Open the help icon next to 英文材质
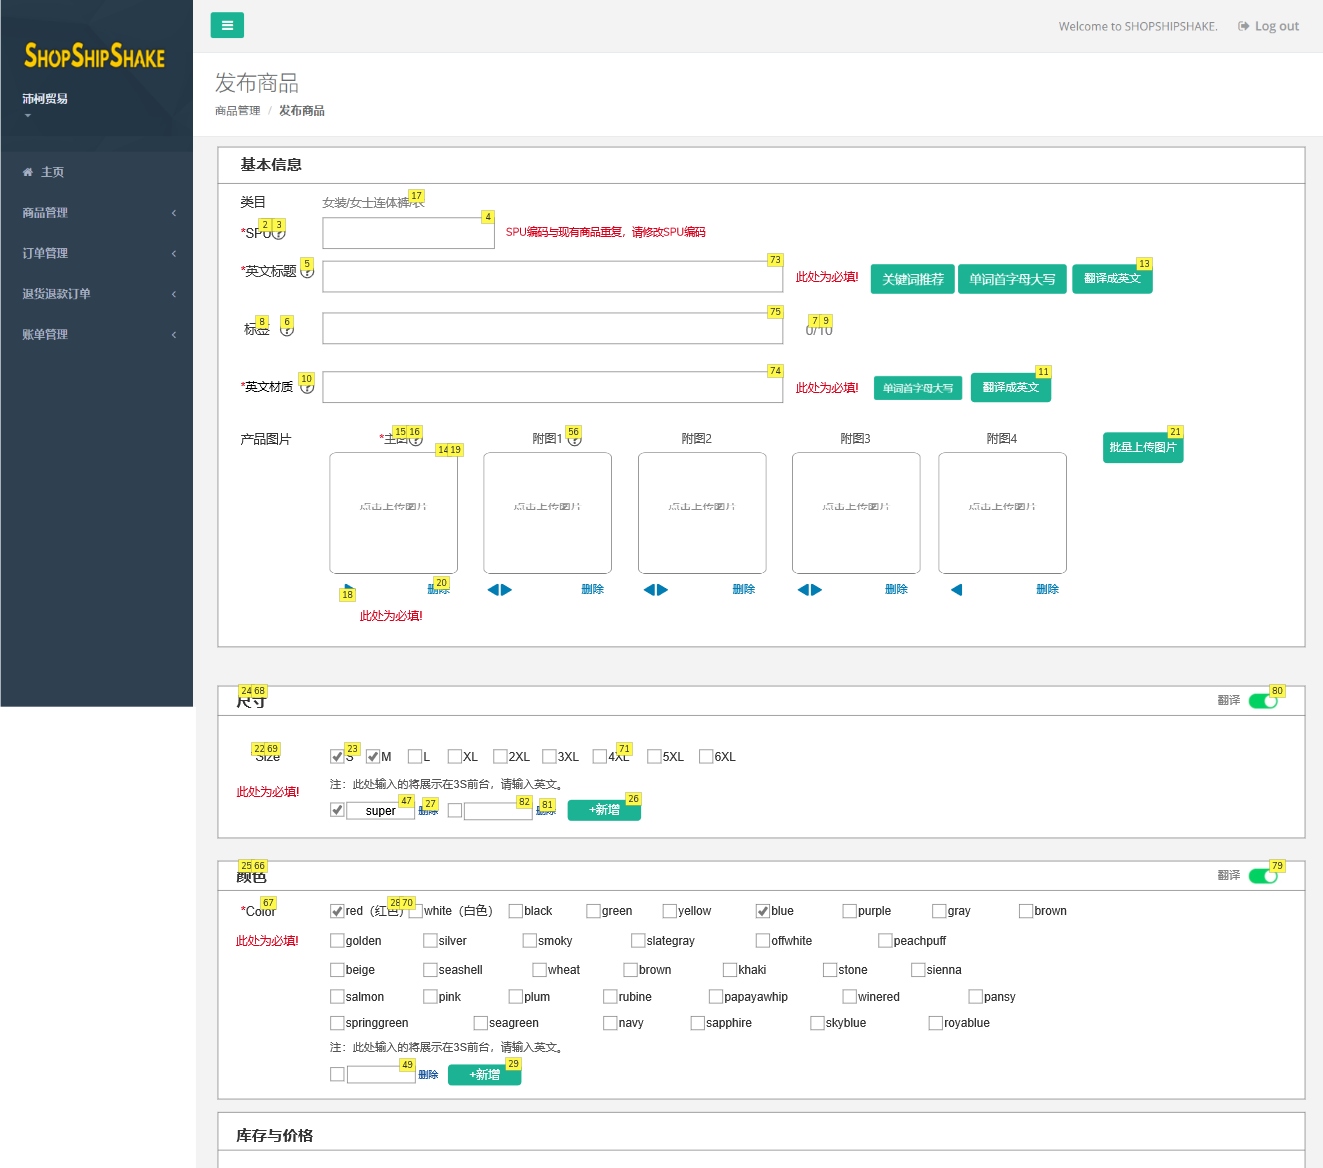The width and height of the screenshot is (1323, 1168). click(307, 387)
